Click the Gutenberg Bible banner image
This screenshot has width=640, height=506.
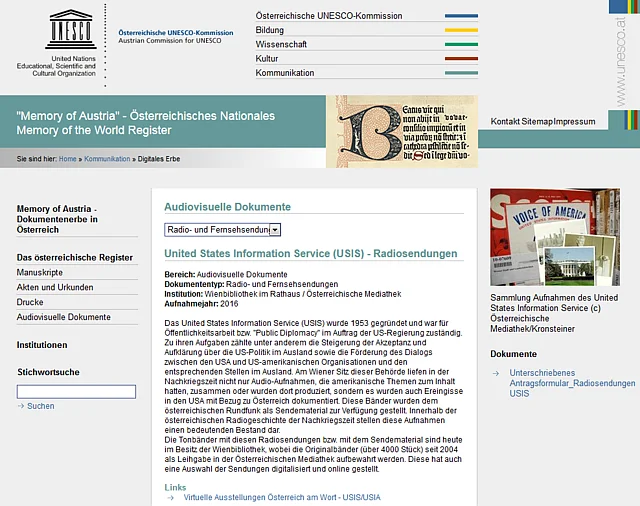pyautogui.click(x=402, y=131)
